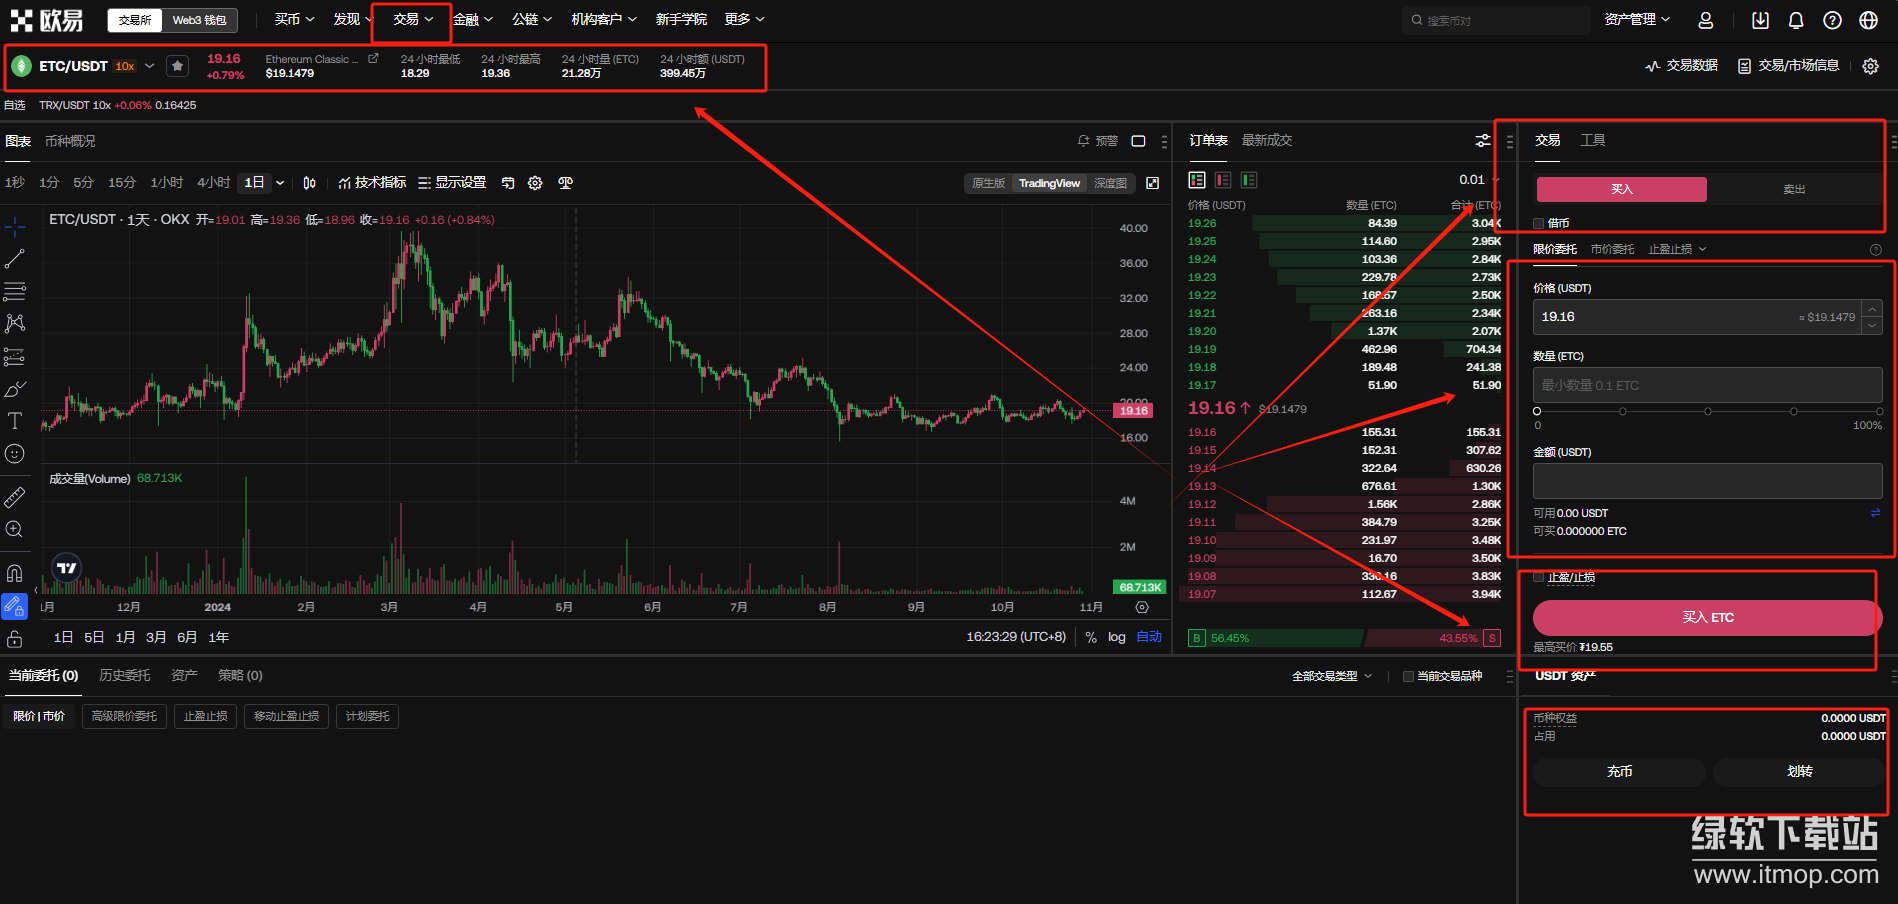The image size is (1898, 904).
Task: Click the candlestick chart style icon
Action: tap(309, 183)
